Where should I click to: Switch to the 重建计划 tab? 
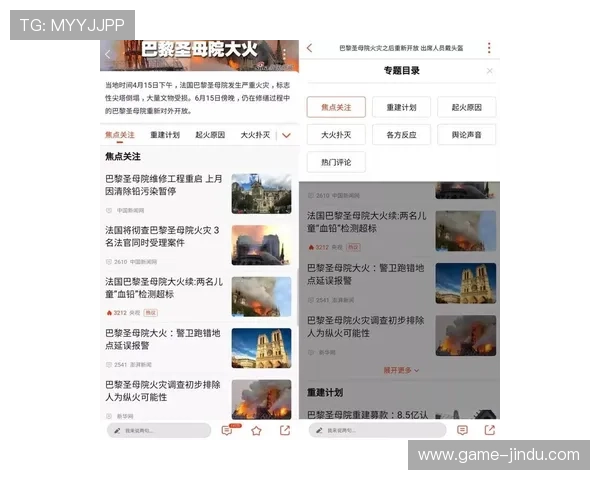[165, 135]
